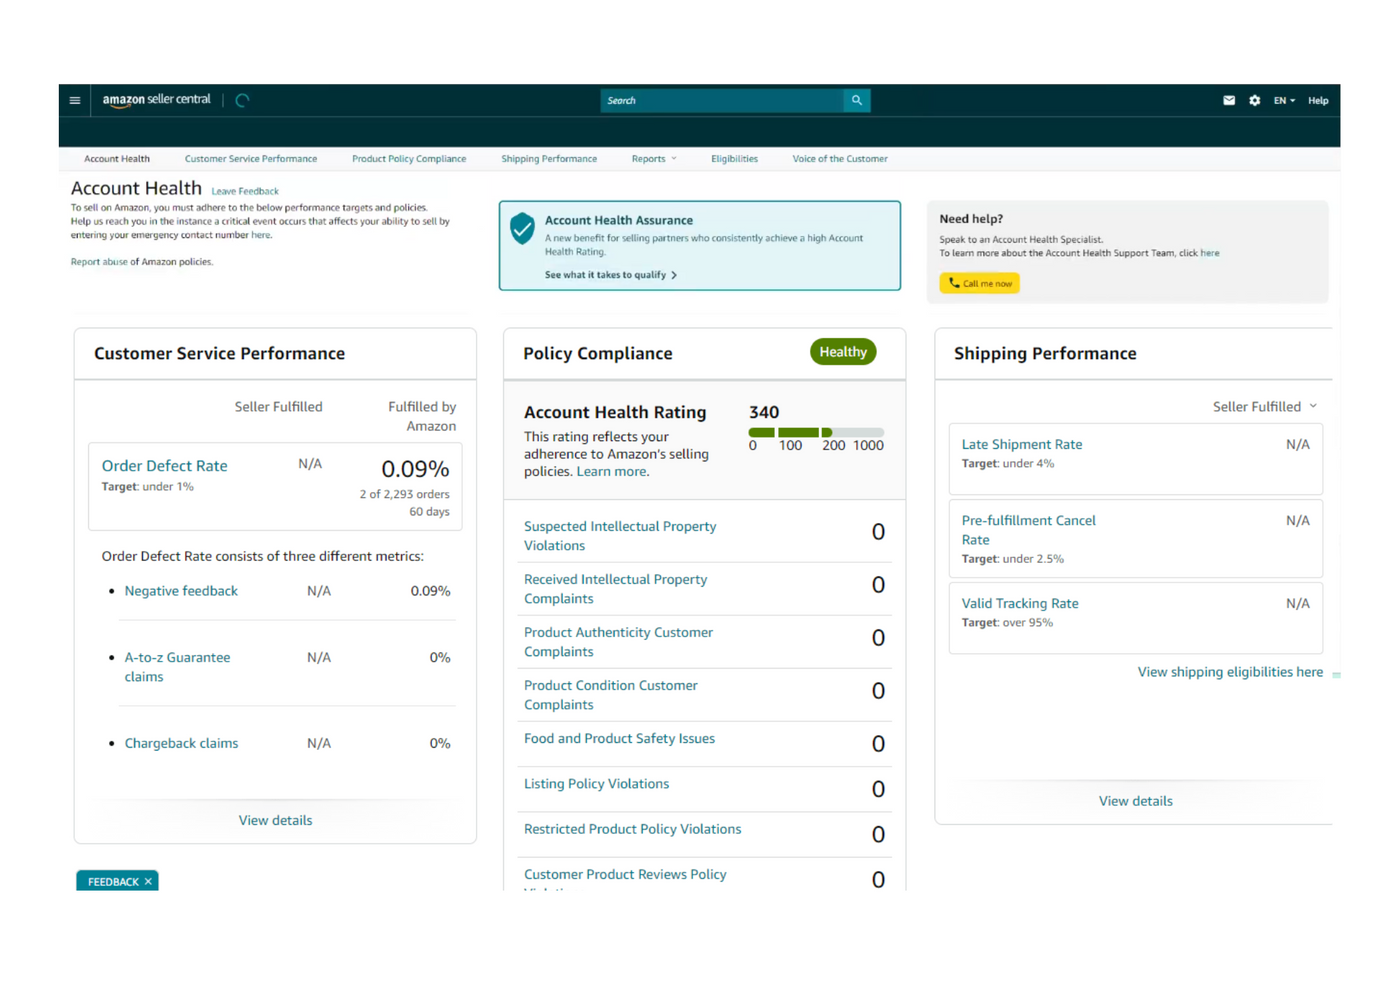1400x990 pixels.
Task: Open Valid Tracking Rate link
Action: (1020, 603)
